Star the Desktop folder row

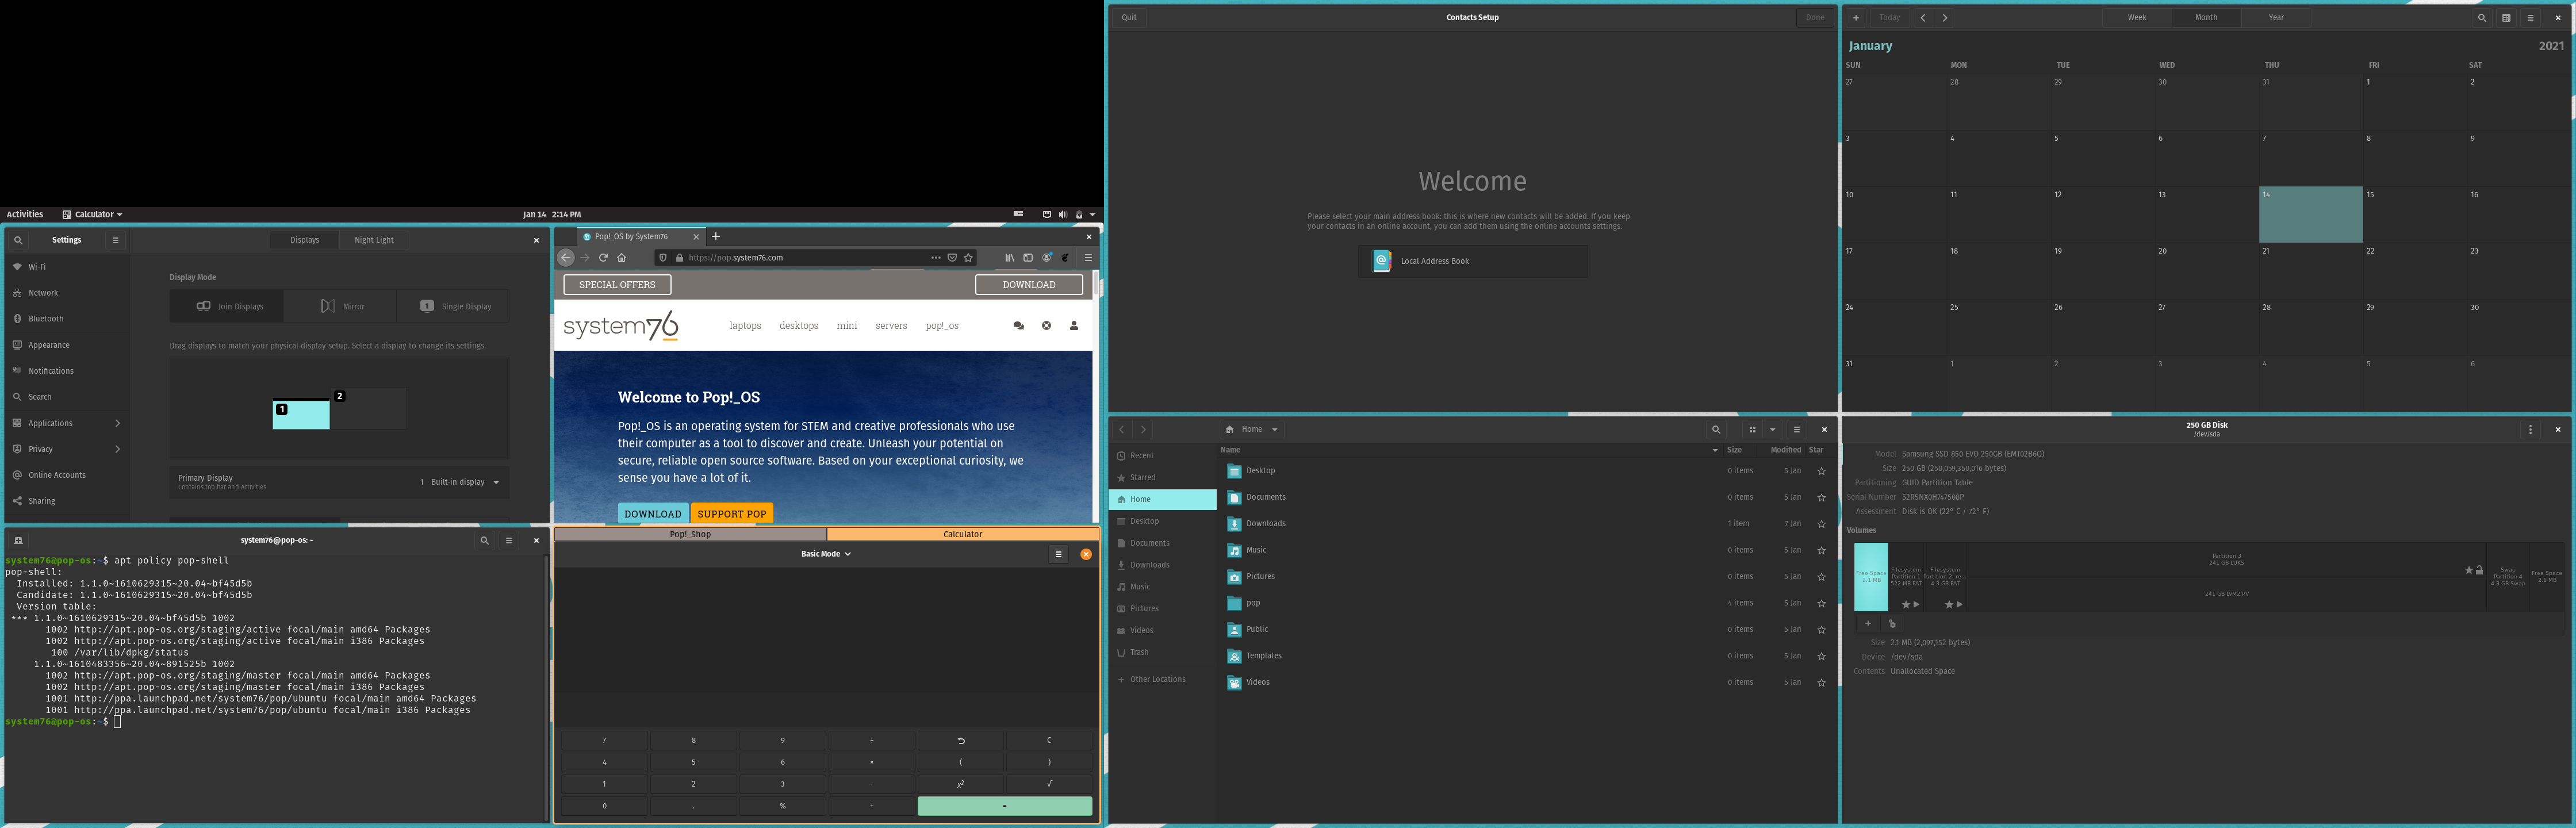pyautogui.click(x=1821, y=471)
